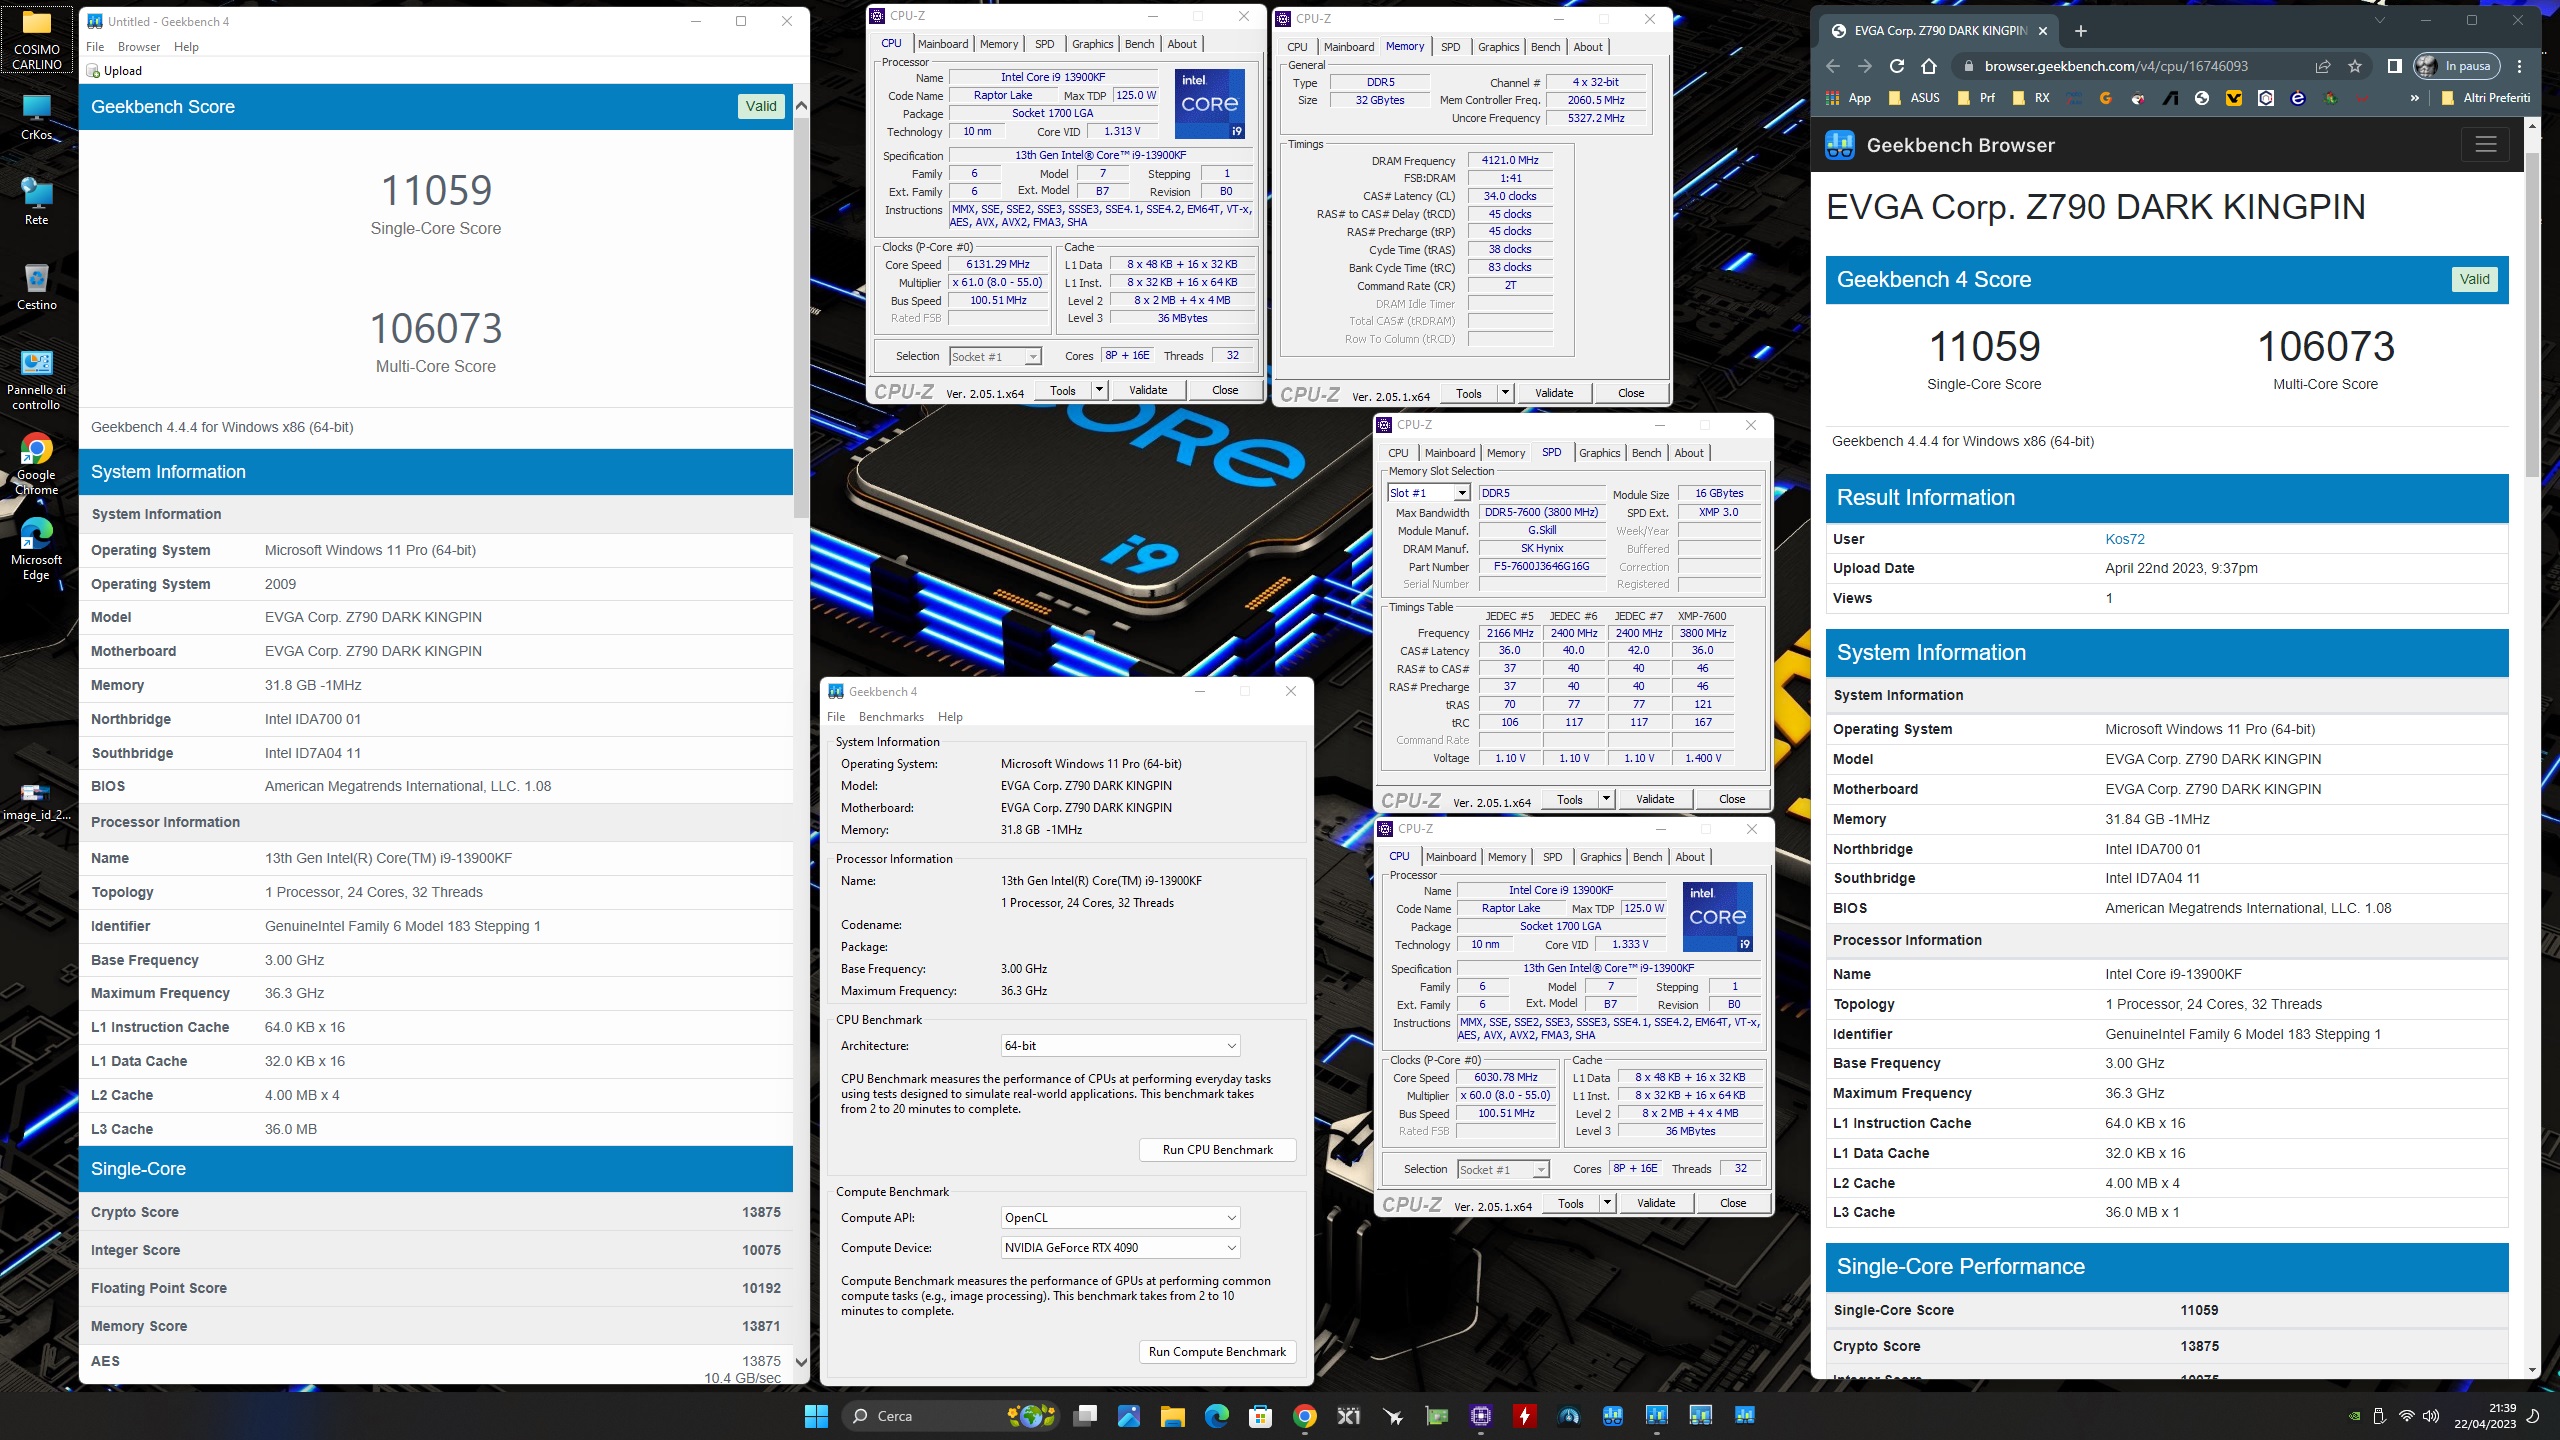The height and width of the screenshot is (1440, 2560).
Task: Share this page from the address bar
Action: (2322, 66)
